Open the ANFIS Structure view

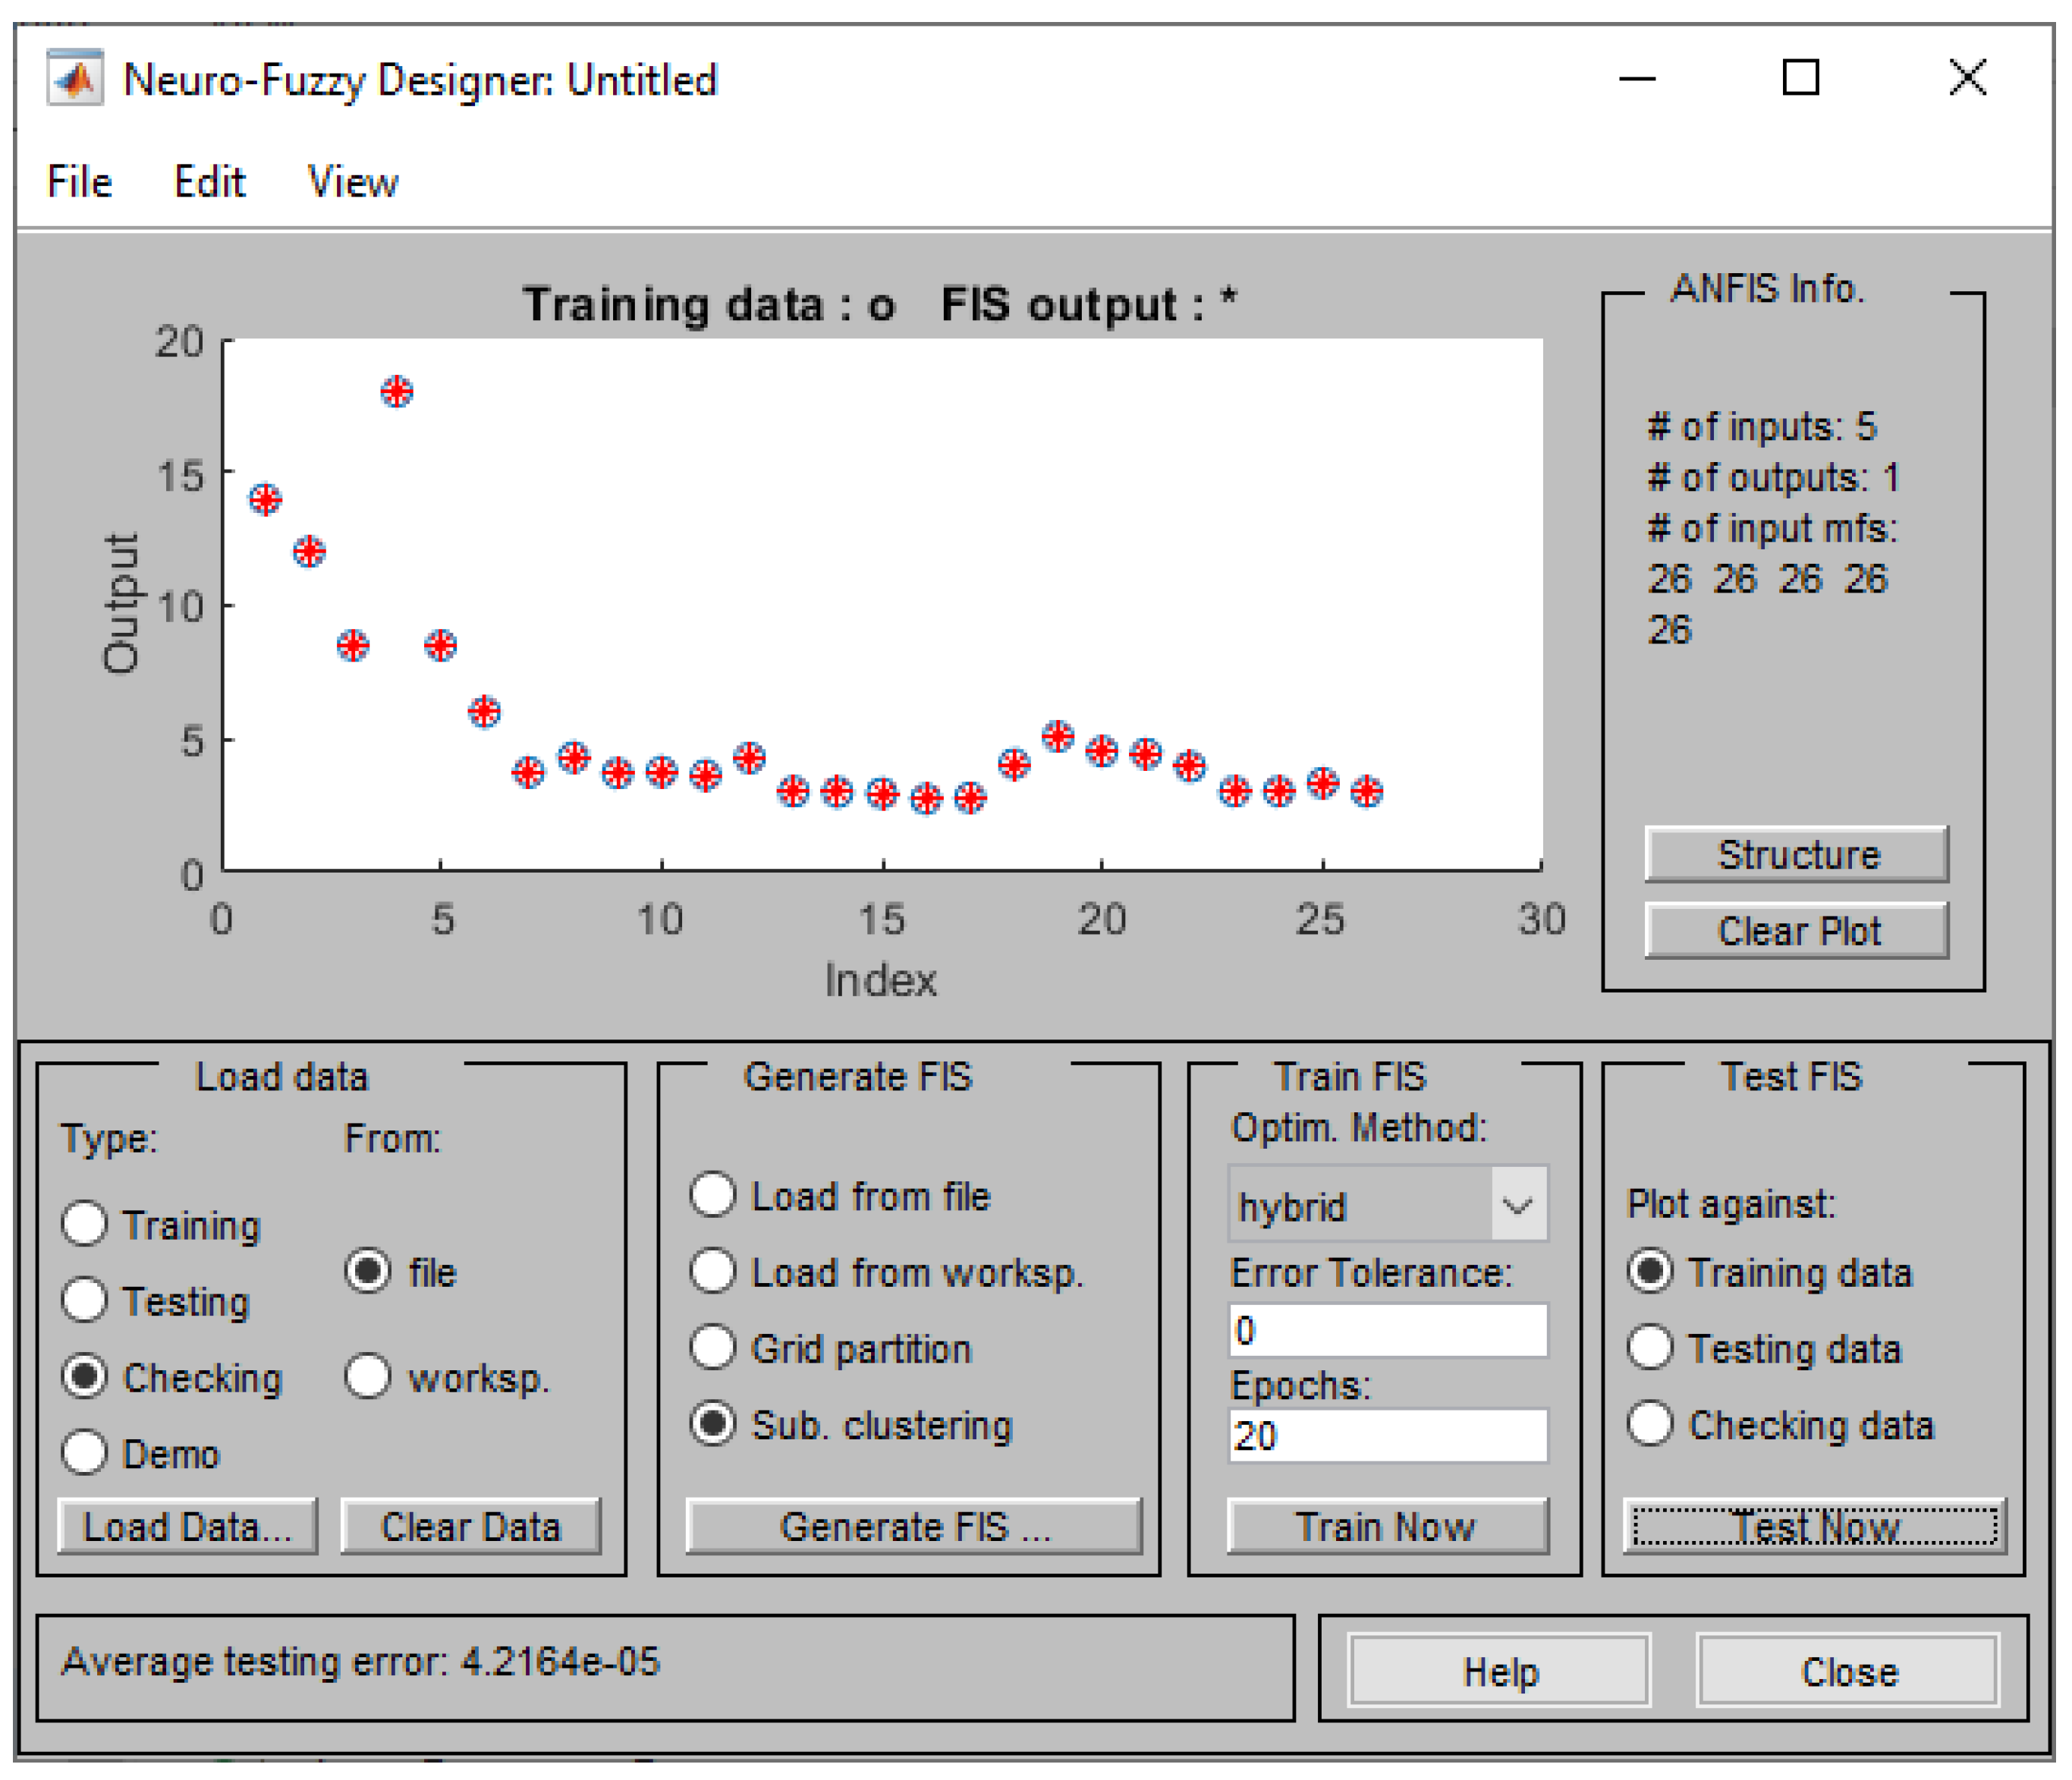(x=1797, y=854)
